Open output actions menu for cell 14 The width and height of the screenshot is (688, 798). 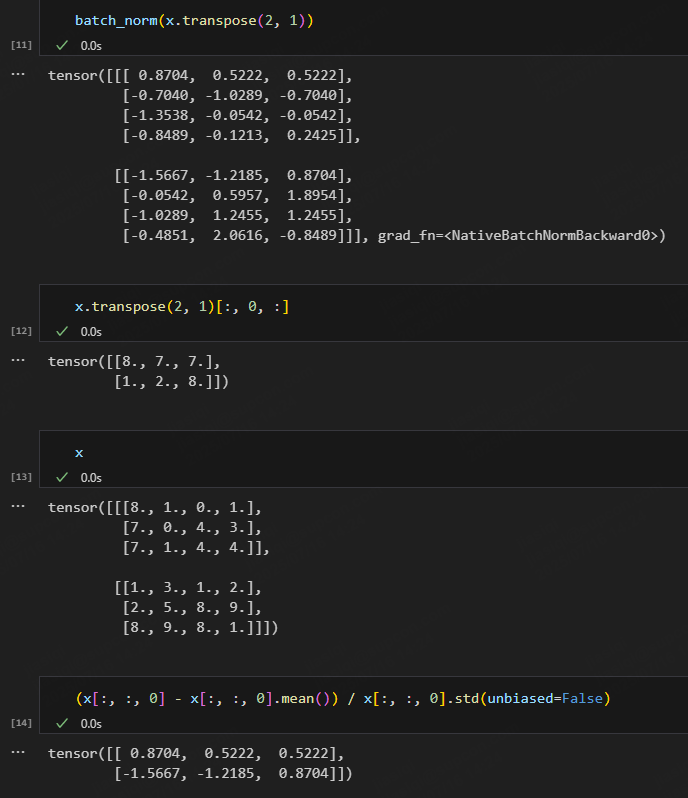click(18, 752)
